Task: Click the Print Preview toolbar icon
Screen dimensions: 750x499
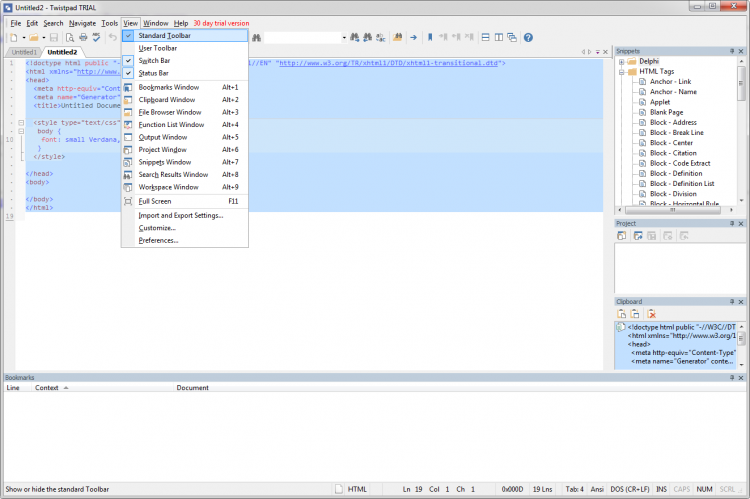Action: pos(70,37)
